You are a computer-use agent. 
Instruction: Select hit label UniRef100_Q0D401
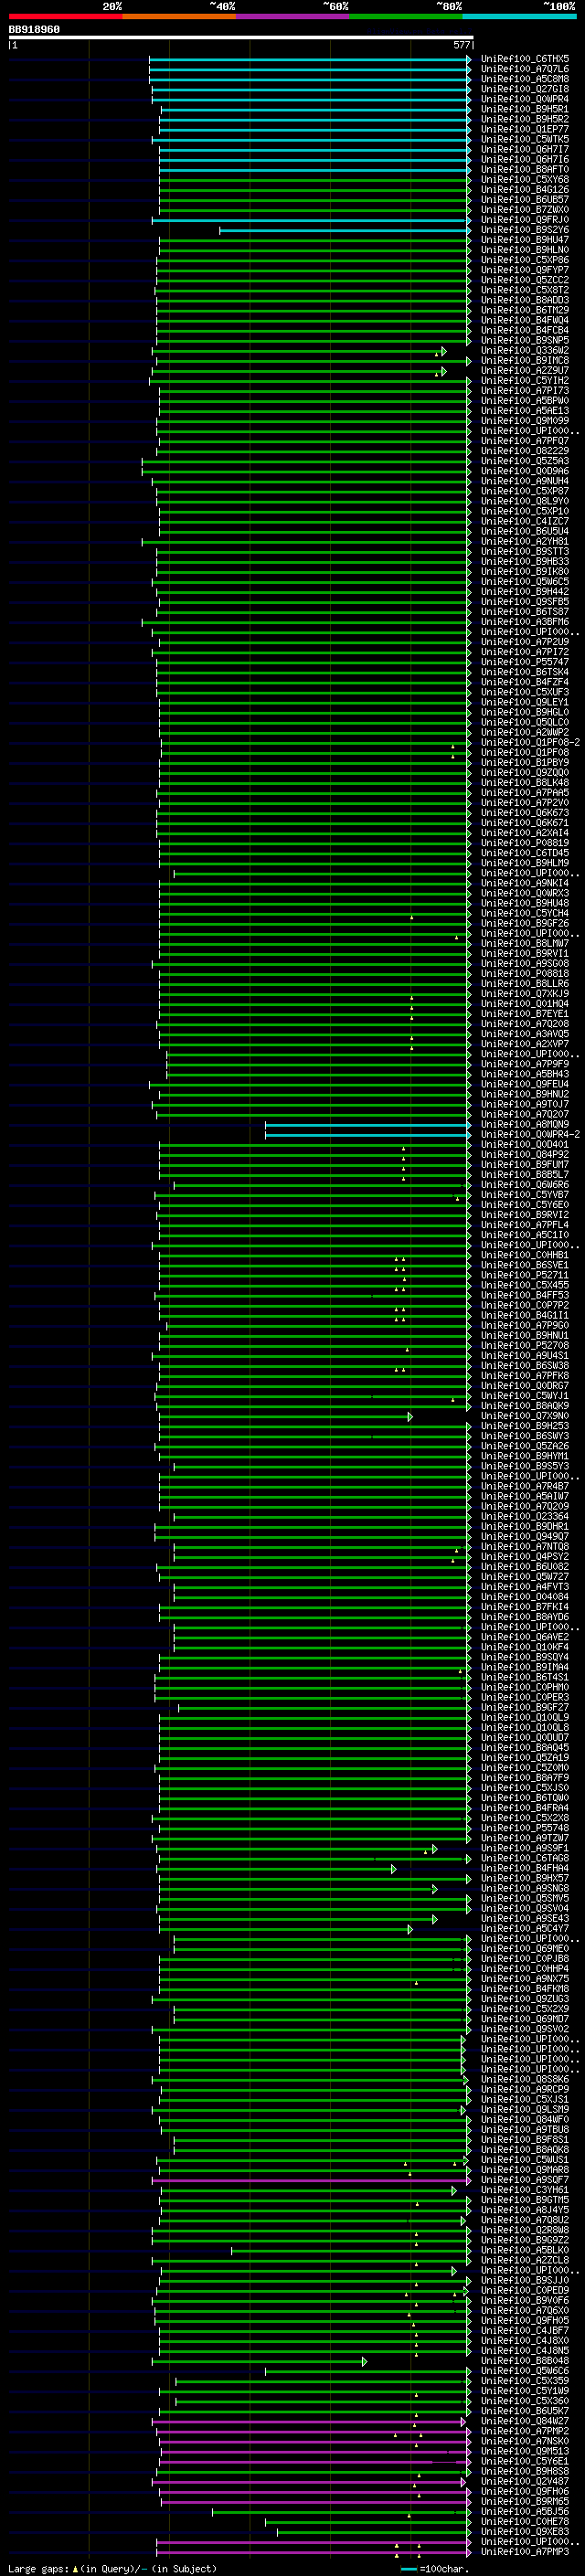525,1145
